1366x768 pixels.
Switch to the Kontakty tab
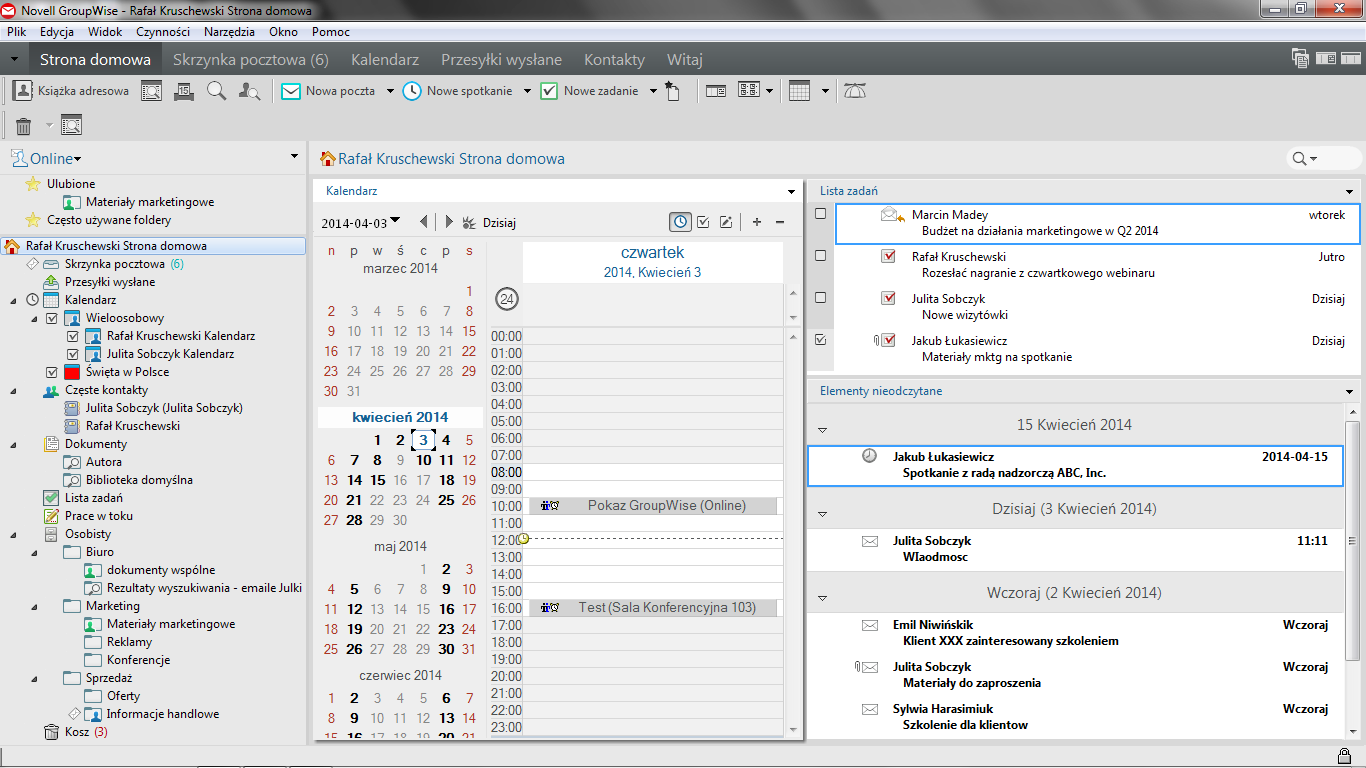tap(614, 60)
